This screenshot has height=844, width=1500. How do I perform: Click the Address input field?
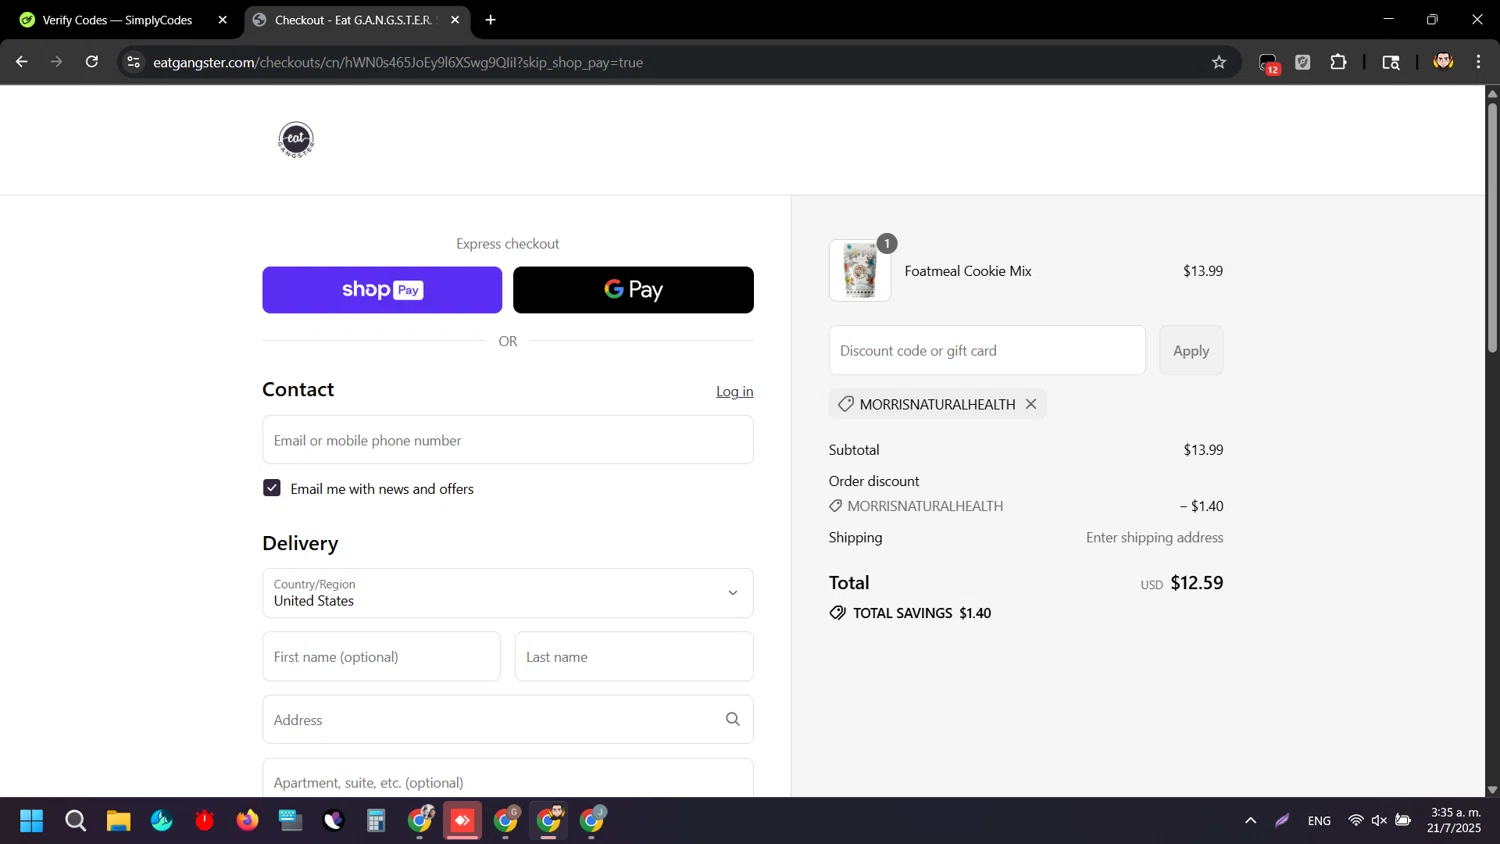point(508,720)
